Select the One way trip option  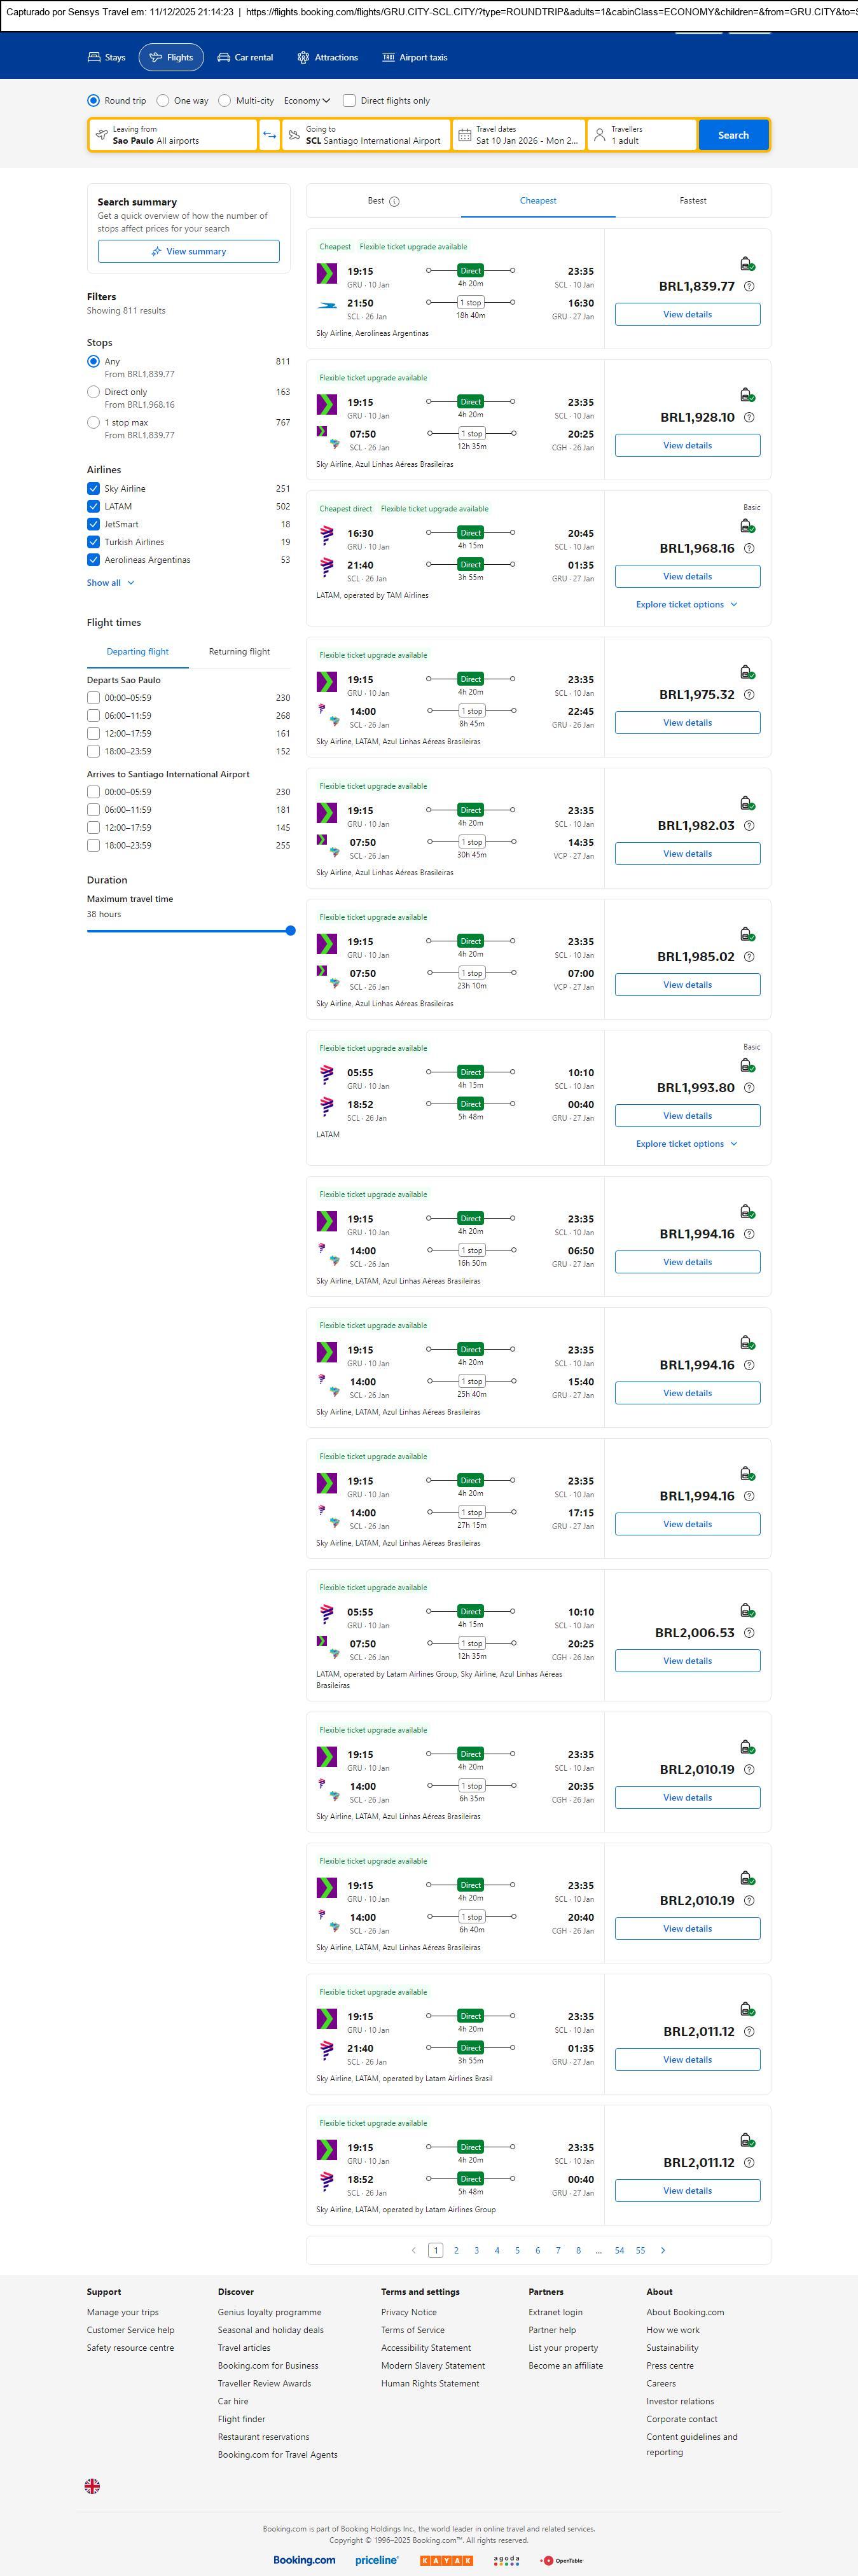pos(163,101)
